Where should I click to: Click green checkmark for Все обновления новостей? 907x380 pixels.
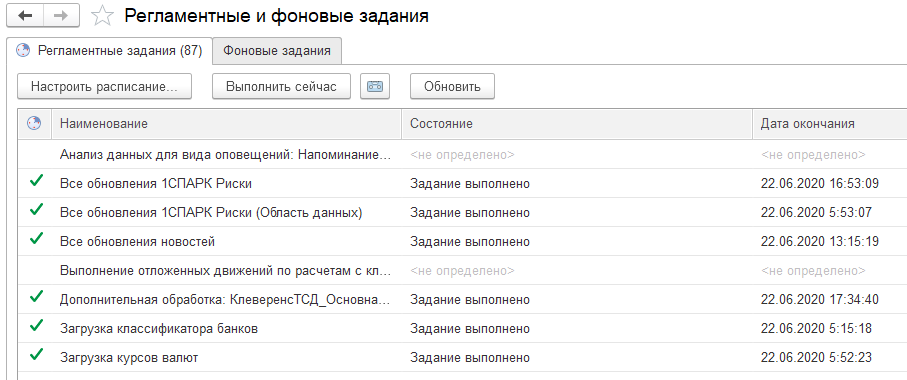point(36,239)
